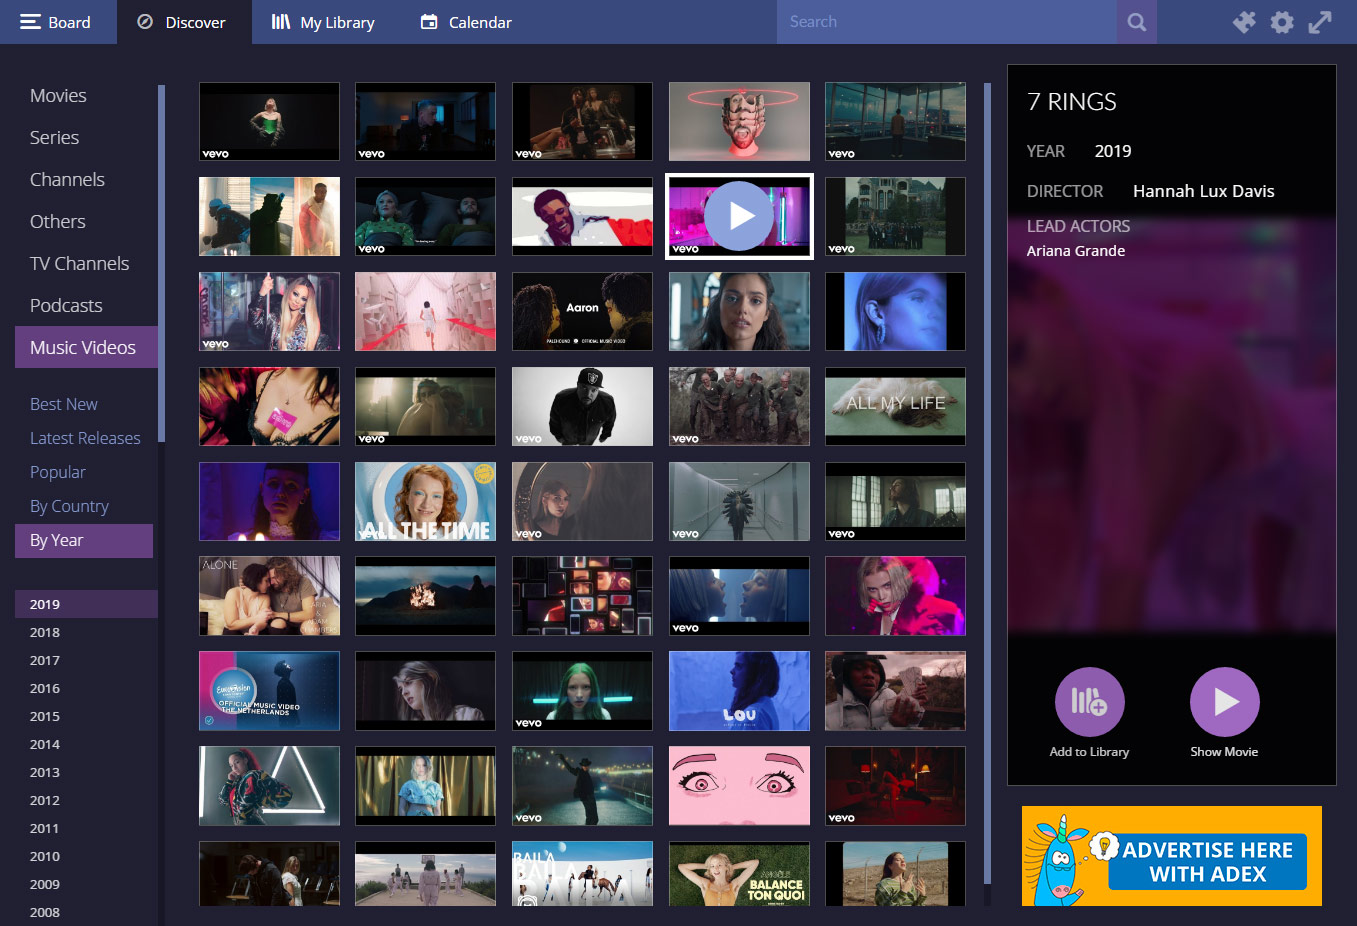
Task: Open the add-ons puzzle piece icon
Action: pos(1244,22)
